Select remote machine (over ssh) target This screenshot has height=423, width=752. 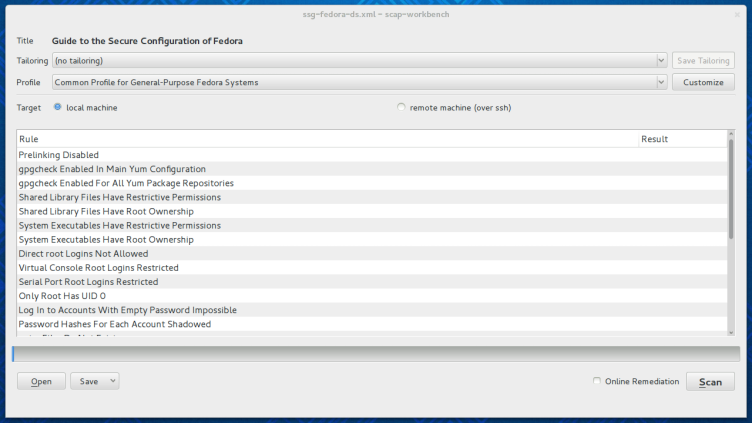point(401,107)
